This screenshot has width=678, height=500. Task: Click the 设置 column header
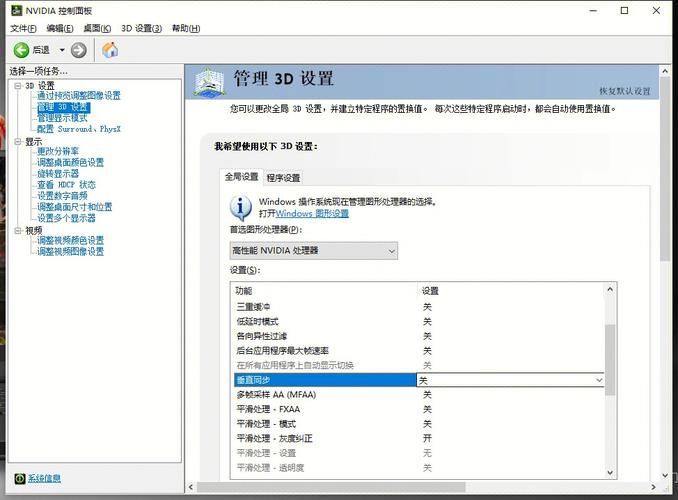pyautogui.click(x=511, y=291)
